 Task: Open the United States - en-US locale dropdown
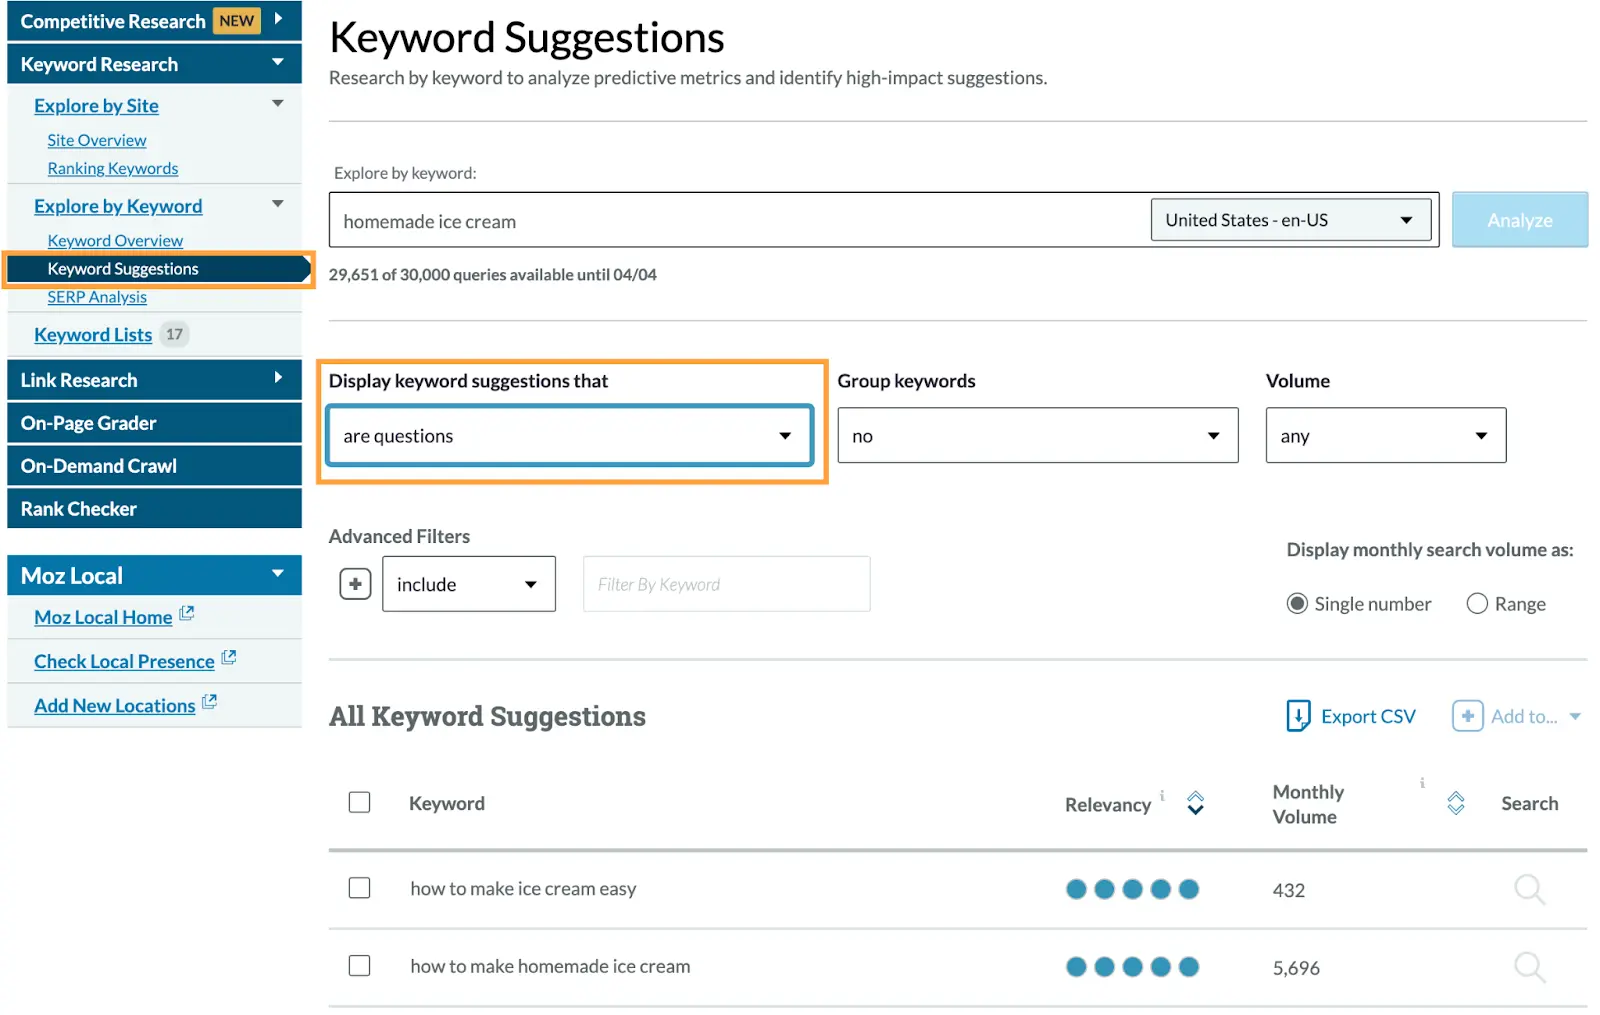pos(1290,220)
